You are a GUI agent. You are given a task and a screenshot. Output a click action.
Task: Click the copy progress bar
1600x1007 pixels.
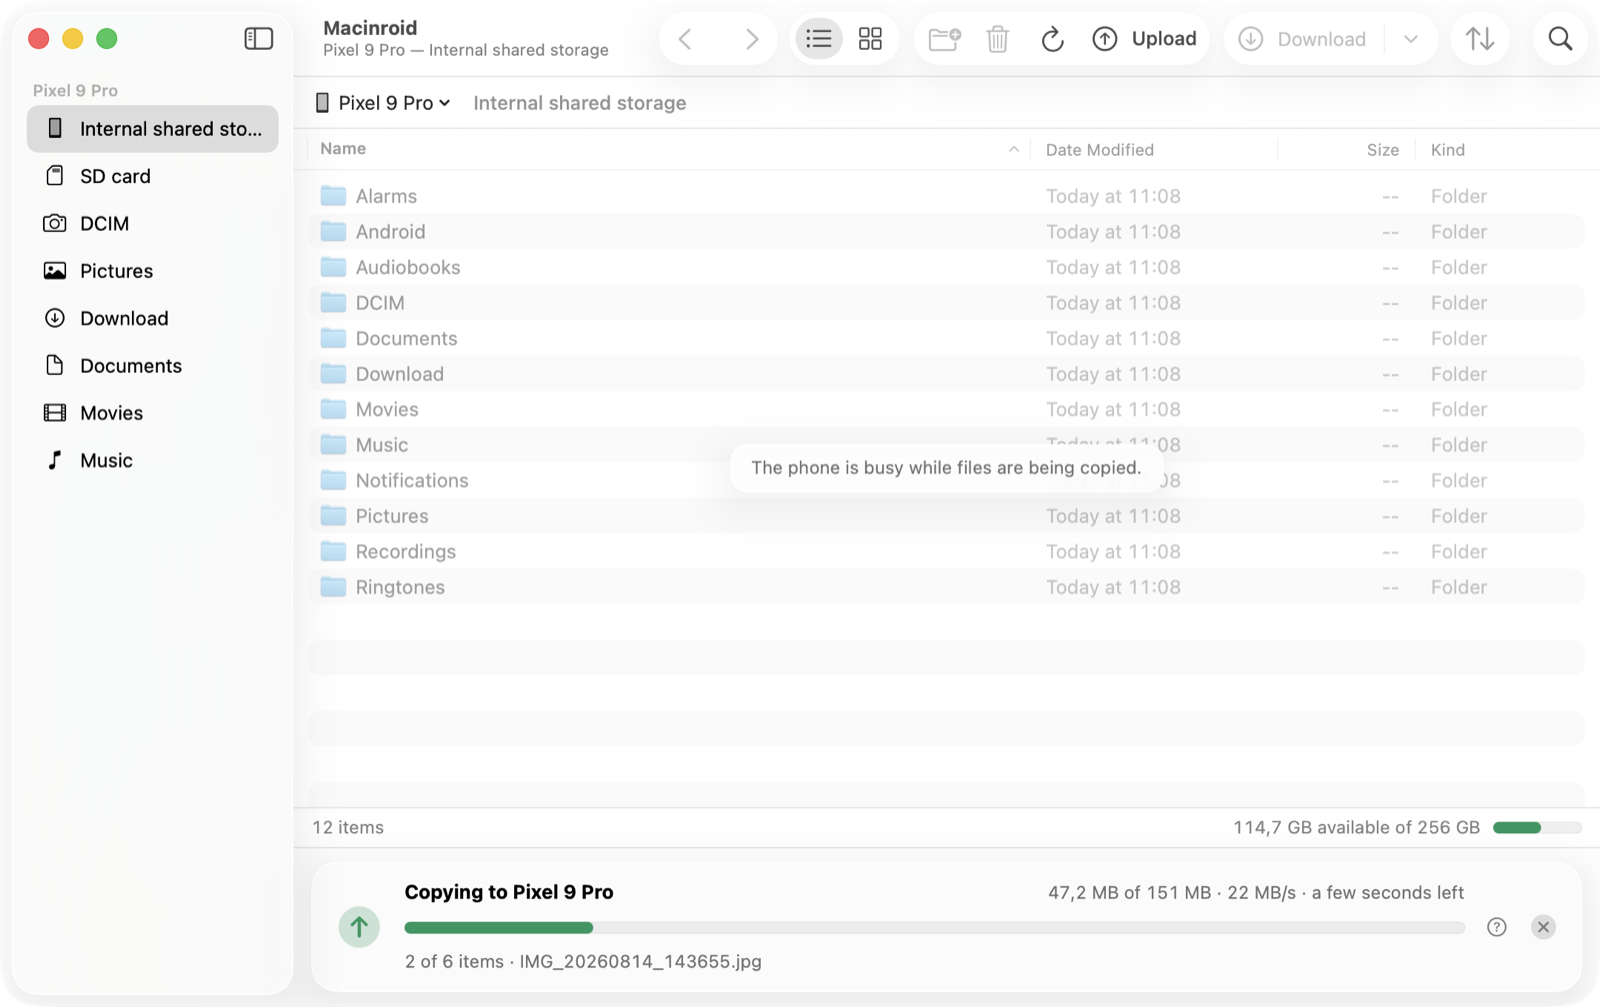(x=934, y=928)
